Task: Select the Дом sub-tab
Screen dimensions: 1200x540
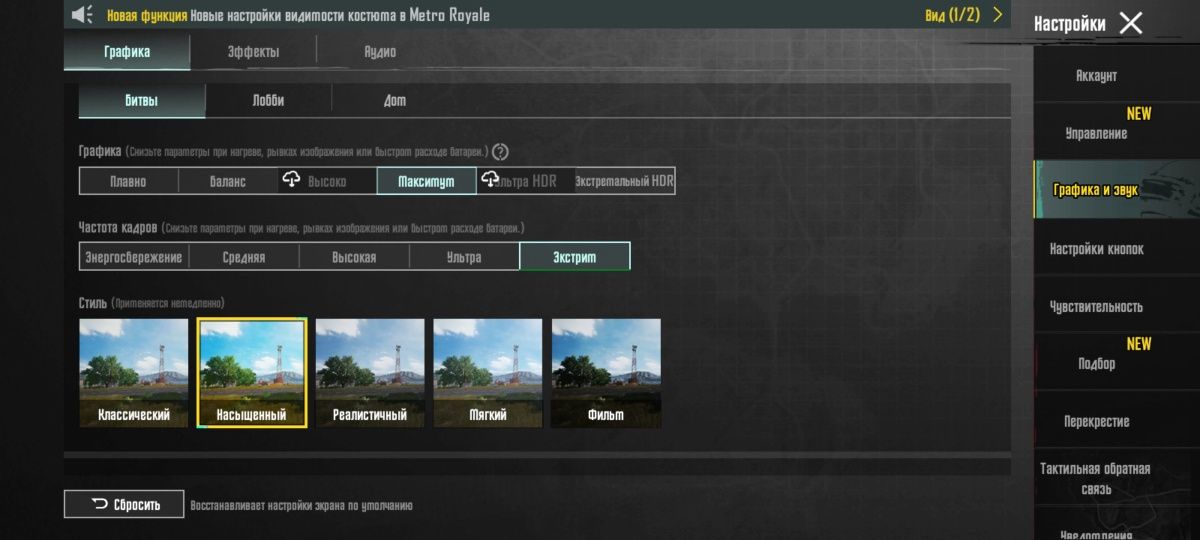Action: (395, 101)
